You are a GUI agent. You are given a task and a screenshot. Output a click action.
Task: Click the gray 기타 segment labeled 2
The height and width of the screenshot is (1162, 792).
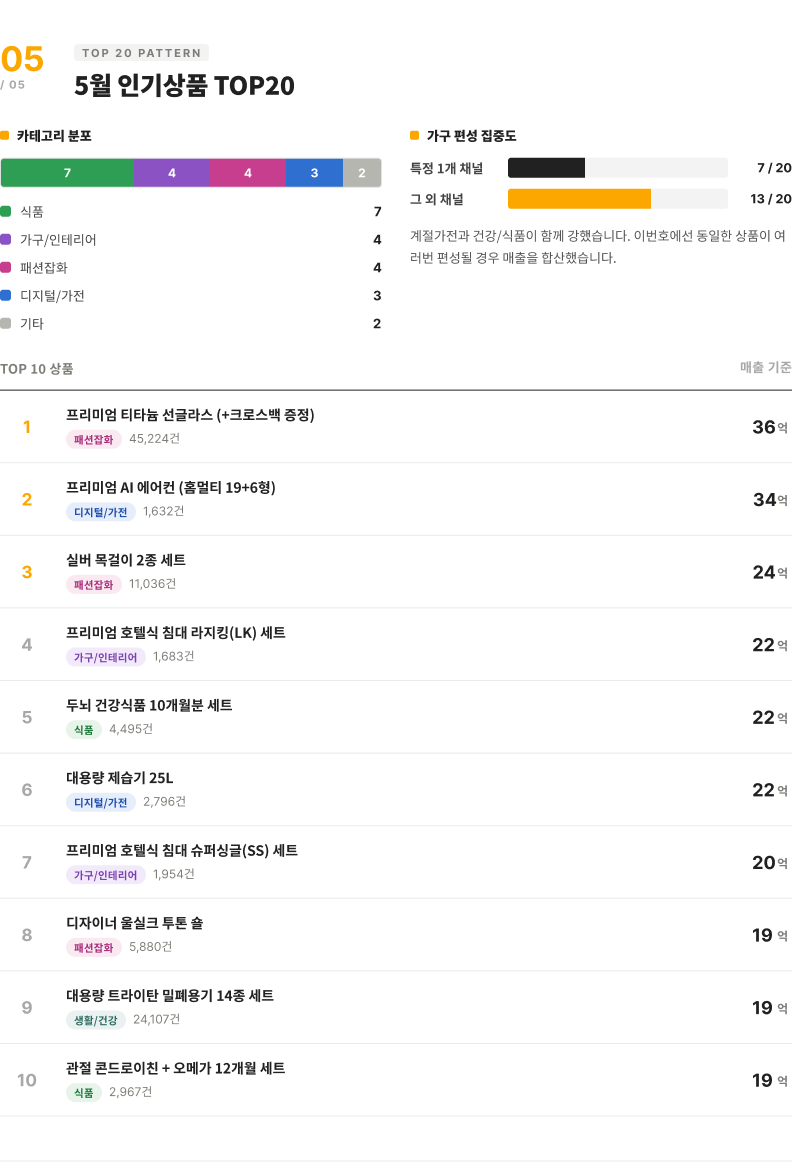coord(362,173)
